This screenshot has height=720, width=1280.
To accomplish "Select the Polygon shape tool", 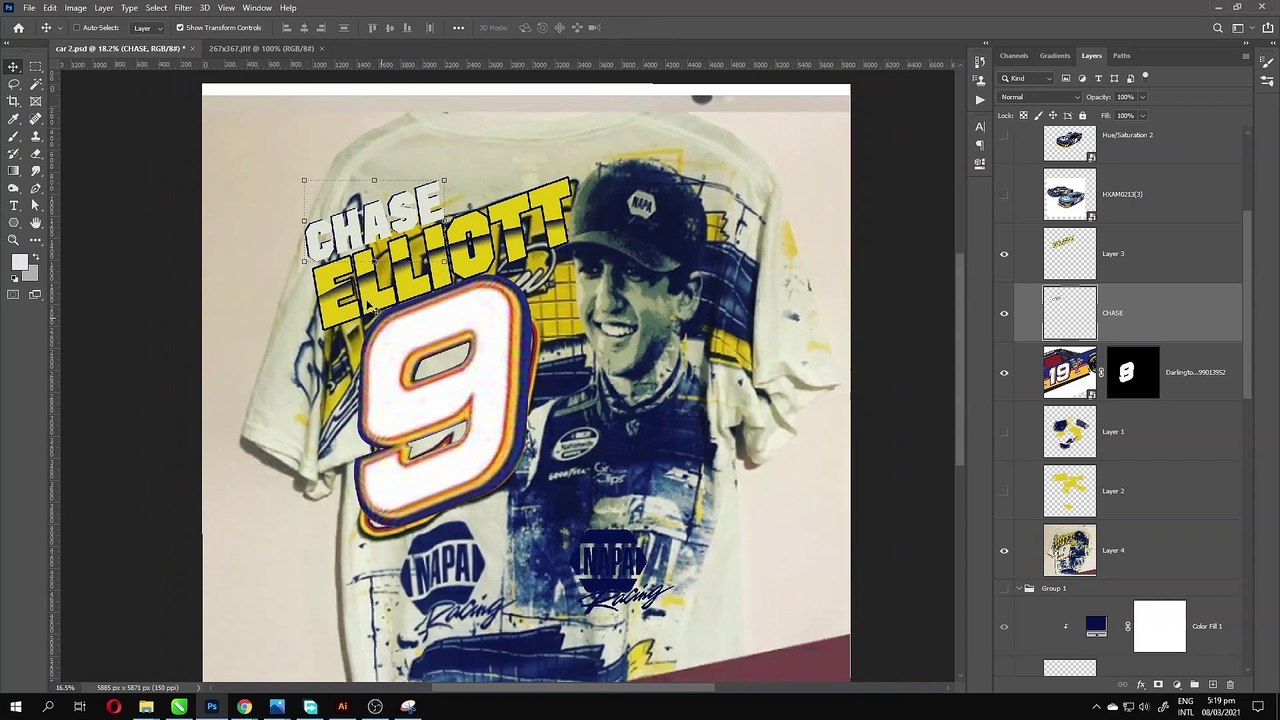I will click(14, 223).
